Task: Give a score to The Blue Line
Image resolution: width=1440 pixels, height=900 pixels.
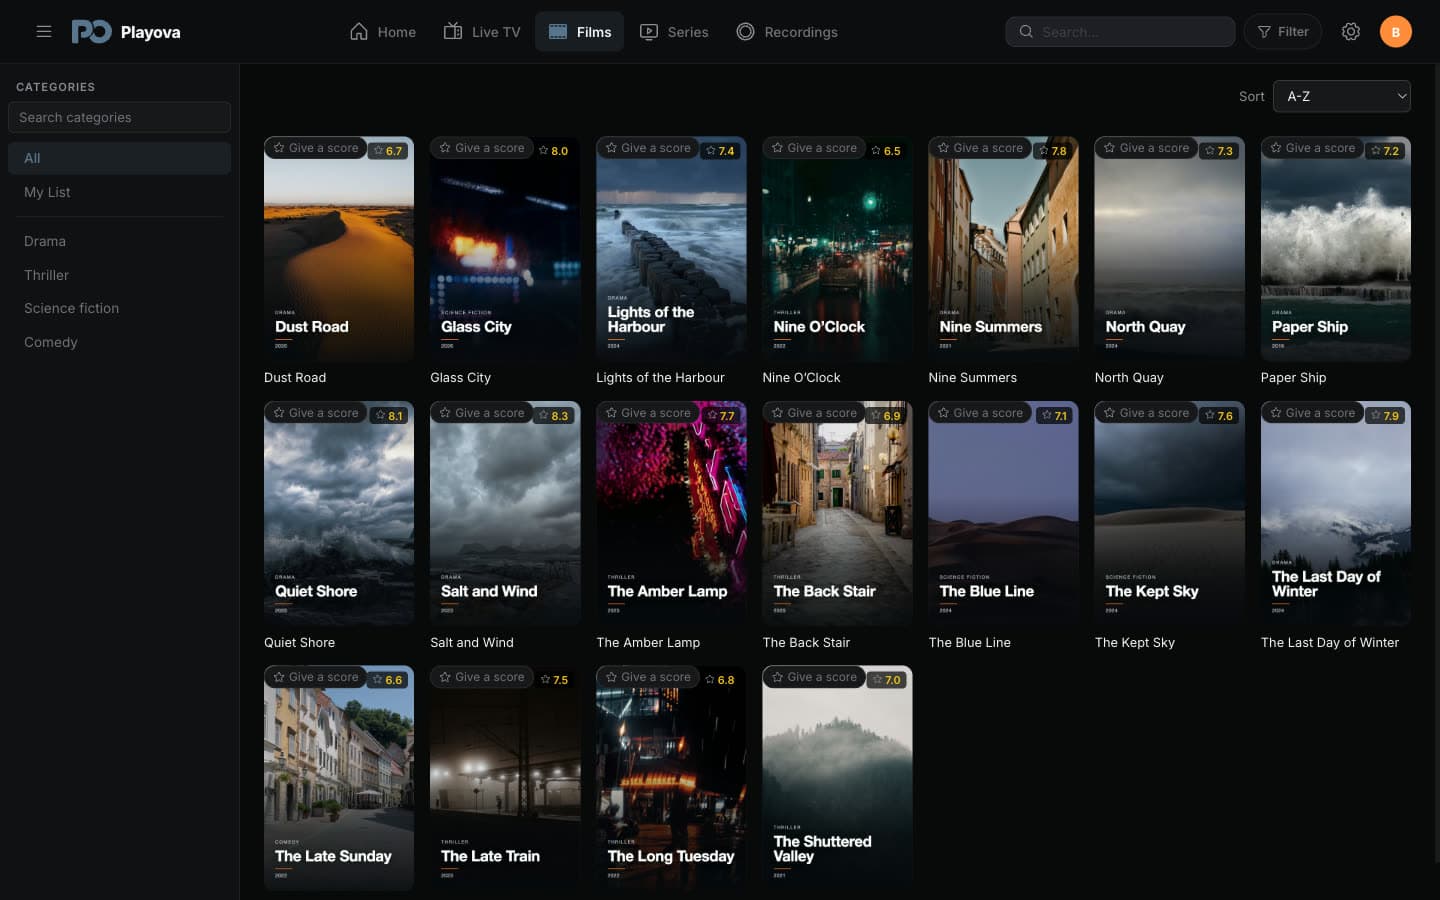Action: click(x=980, y=413)
